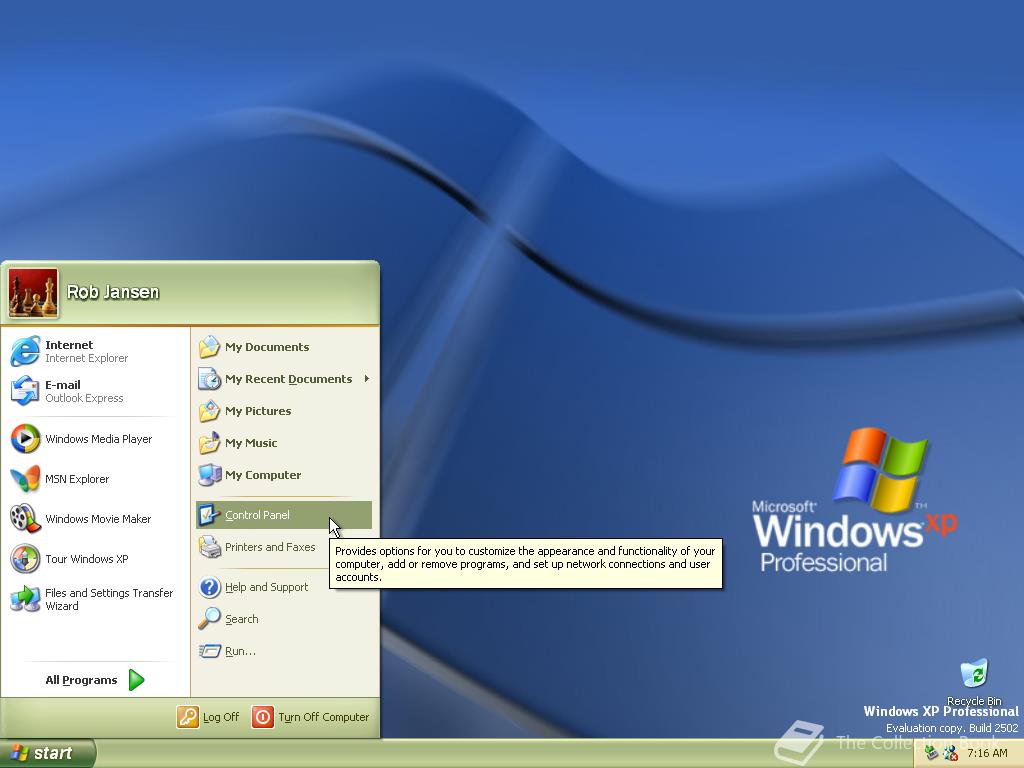Click the MSN Explorer label
Image resolution: width=1024 pixels, height=768 pixels.
(x=77, y=479)
